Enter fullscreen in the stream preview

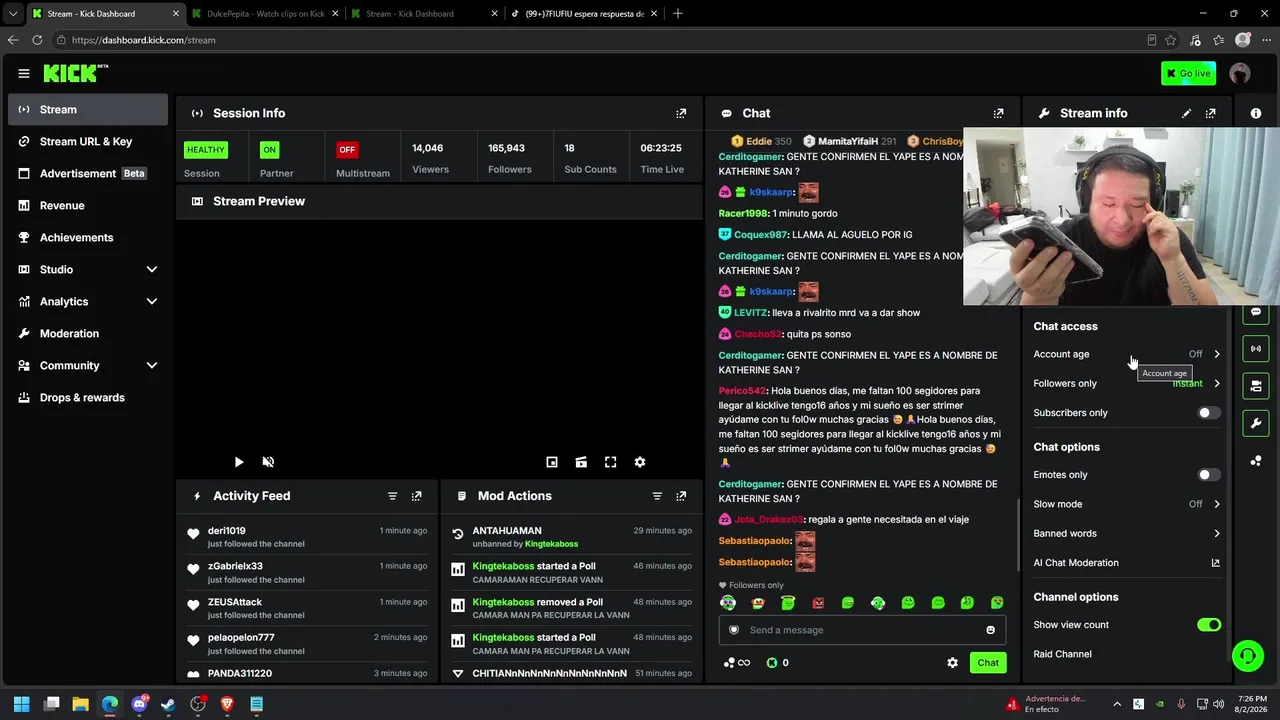(x=610, y=462)
